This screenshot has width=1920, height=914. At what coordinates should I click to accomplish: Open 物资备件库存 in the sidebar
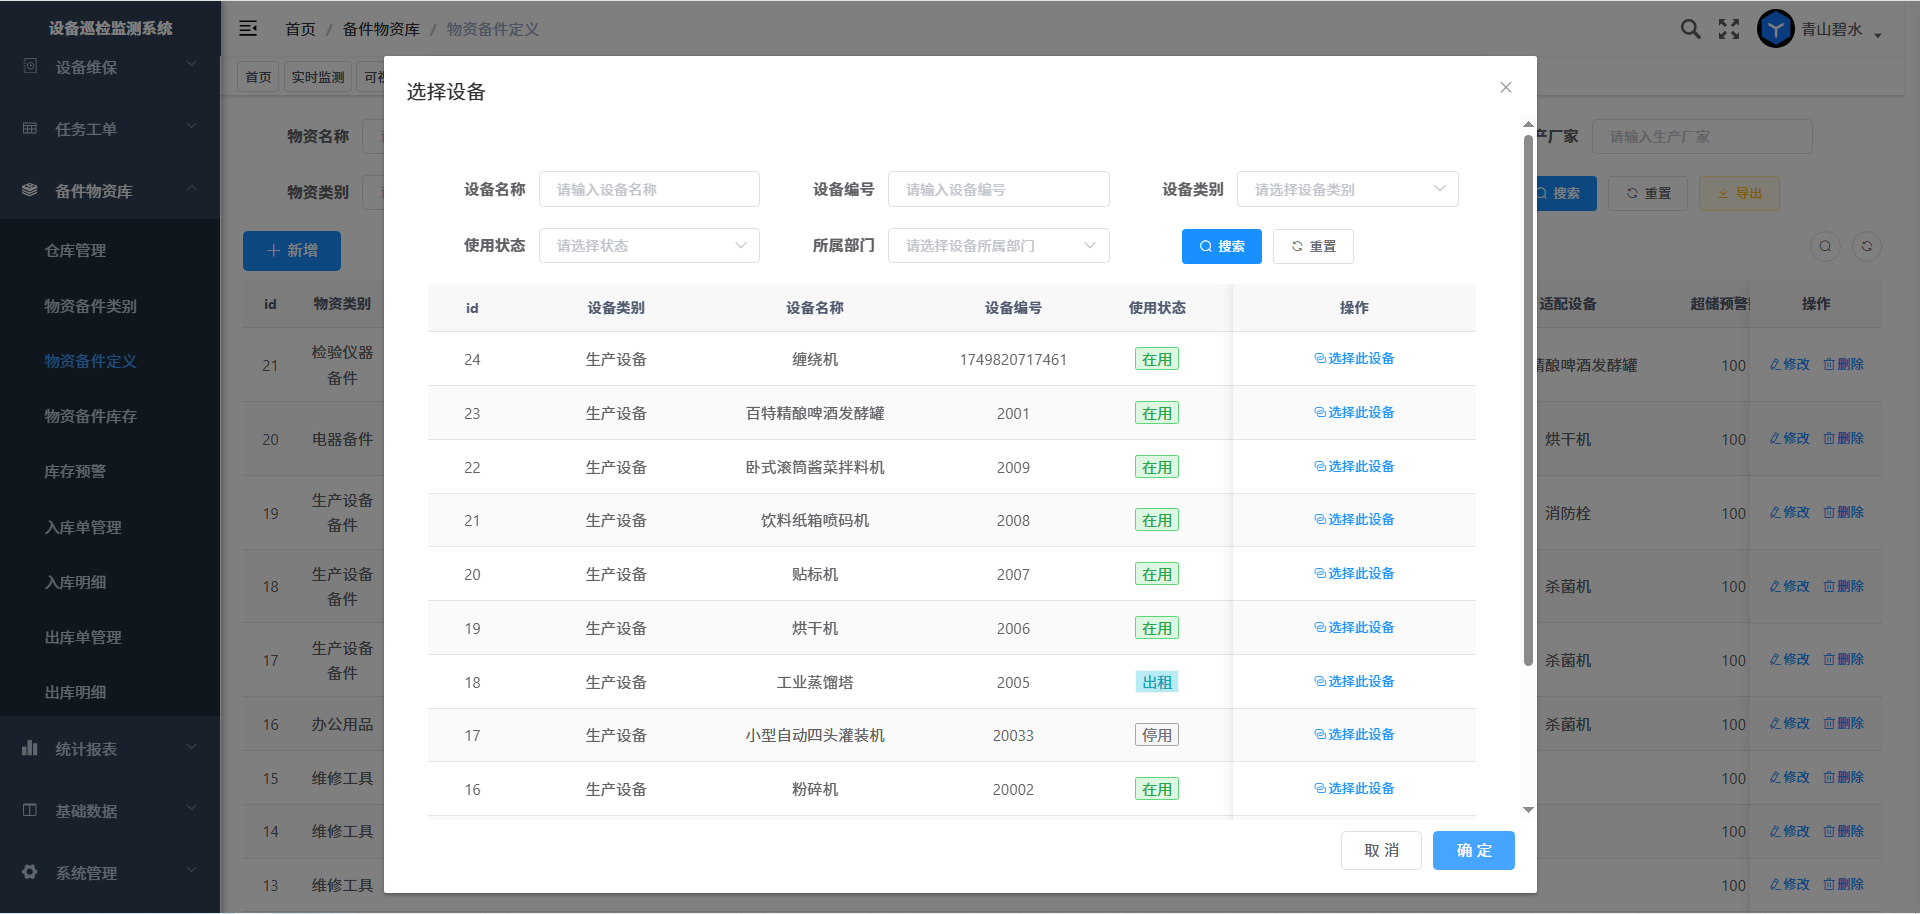point(91,416)
